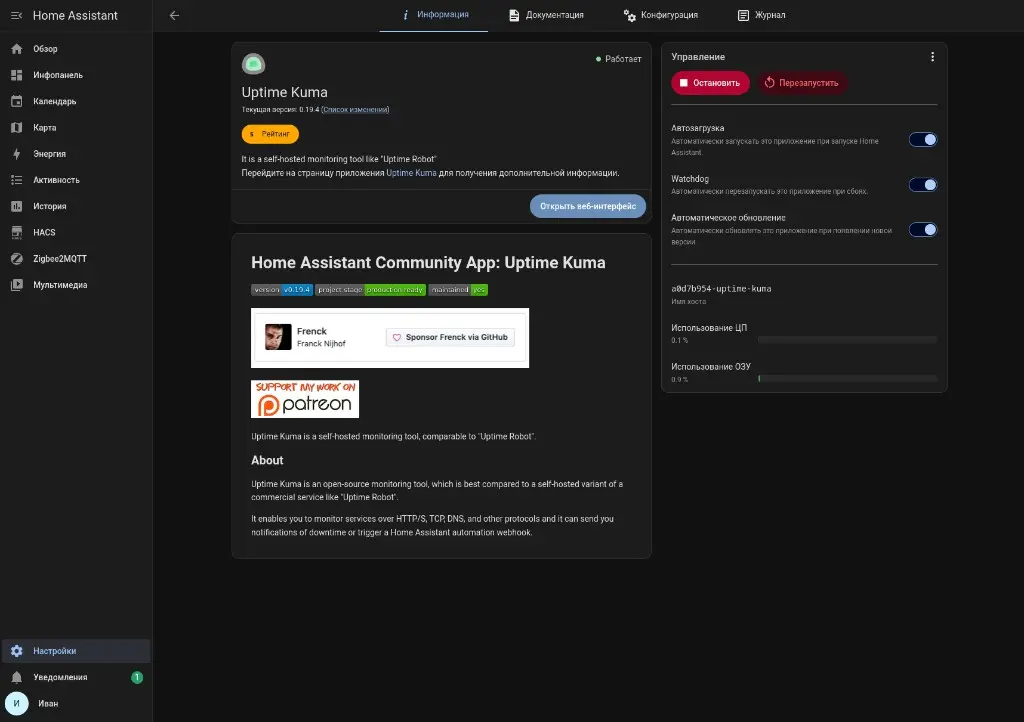The image size is (1024, 722).
Task: Open the Энергия lightning icon
Action: point(16,153)
